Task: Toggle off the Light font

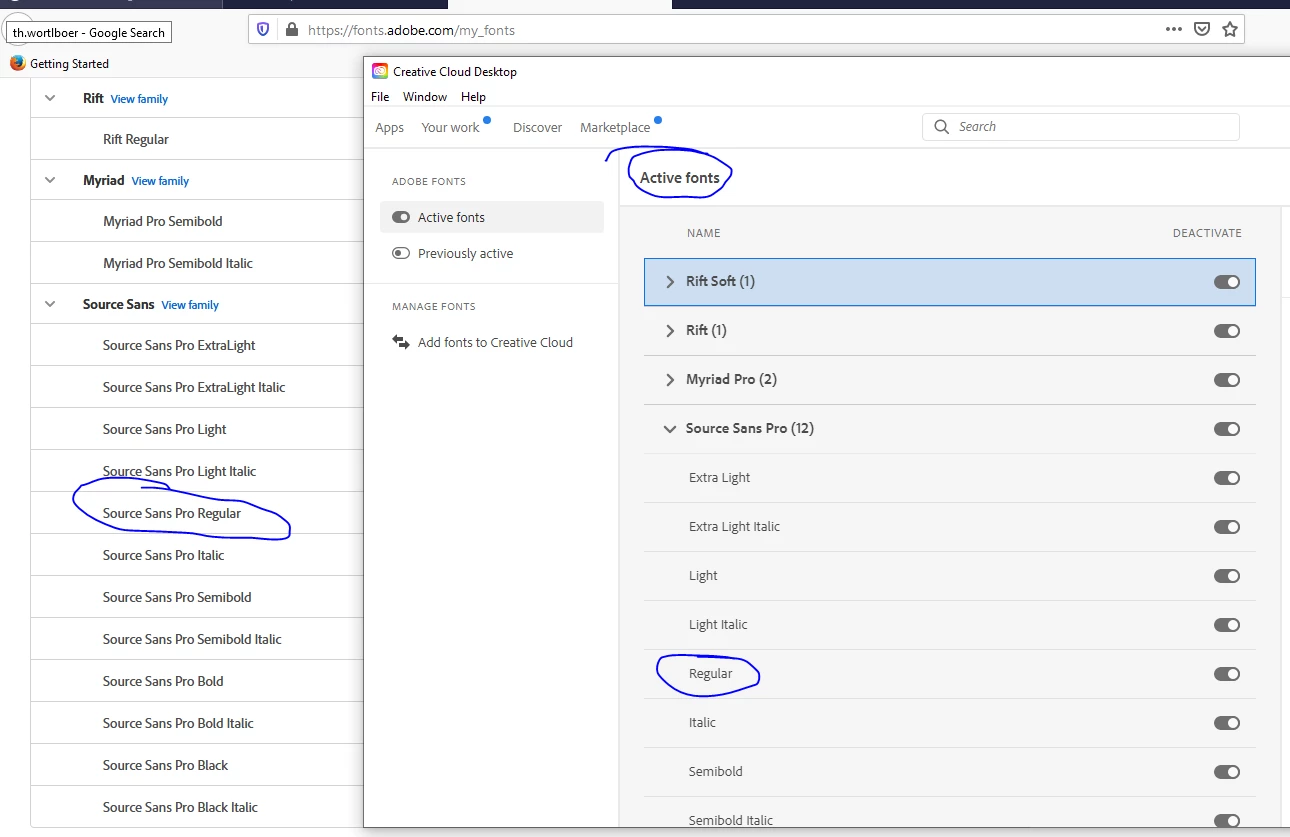Action: click(x=1227, y=576)
